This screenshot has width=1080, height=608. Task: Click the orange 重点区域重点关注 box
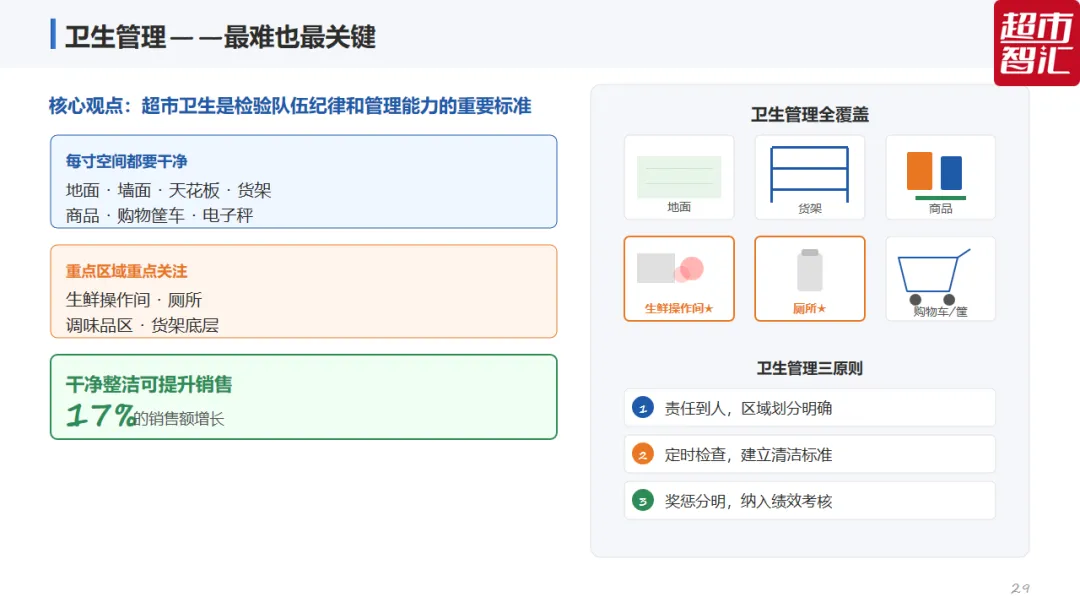304,291
